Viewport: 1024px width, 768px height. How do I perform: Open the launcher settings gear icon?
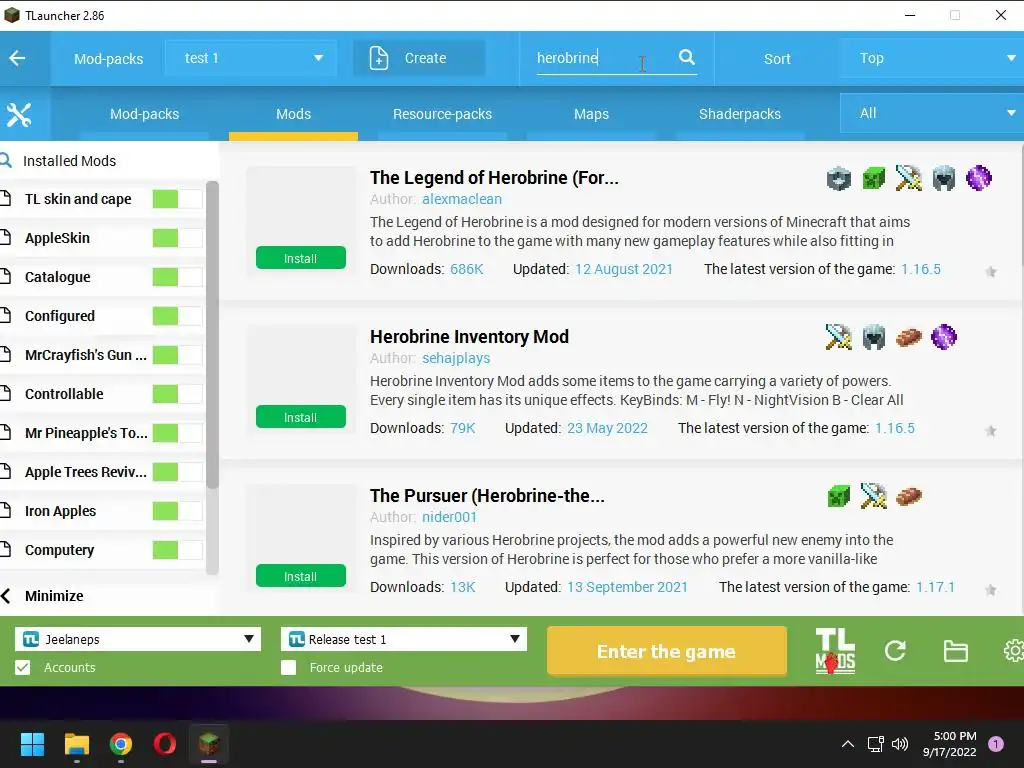(x=1014, y=650)
